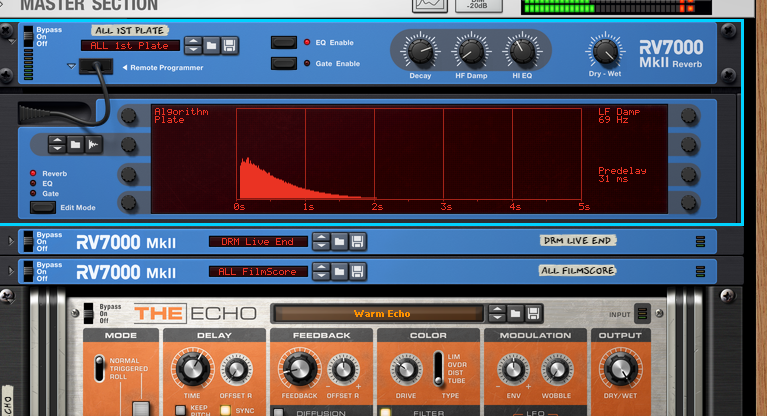Flip The Echo Color Type switch
767x416 pixels.
[438, 368]
